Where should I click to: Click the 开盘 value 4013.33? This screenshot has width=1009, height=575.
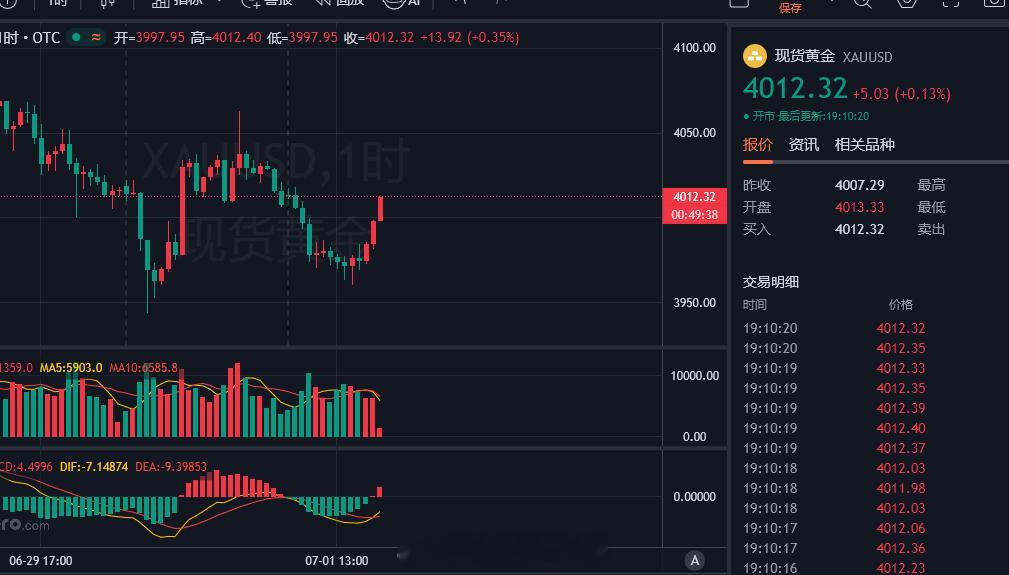[860, 207]
